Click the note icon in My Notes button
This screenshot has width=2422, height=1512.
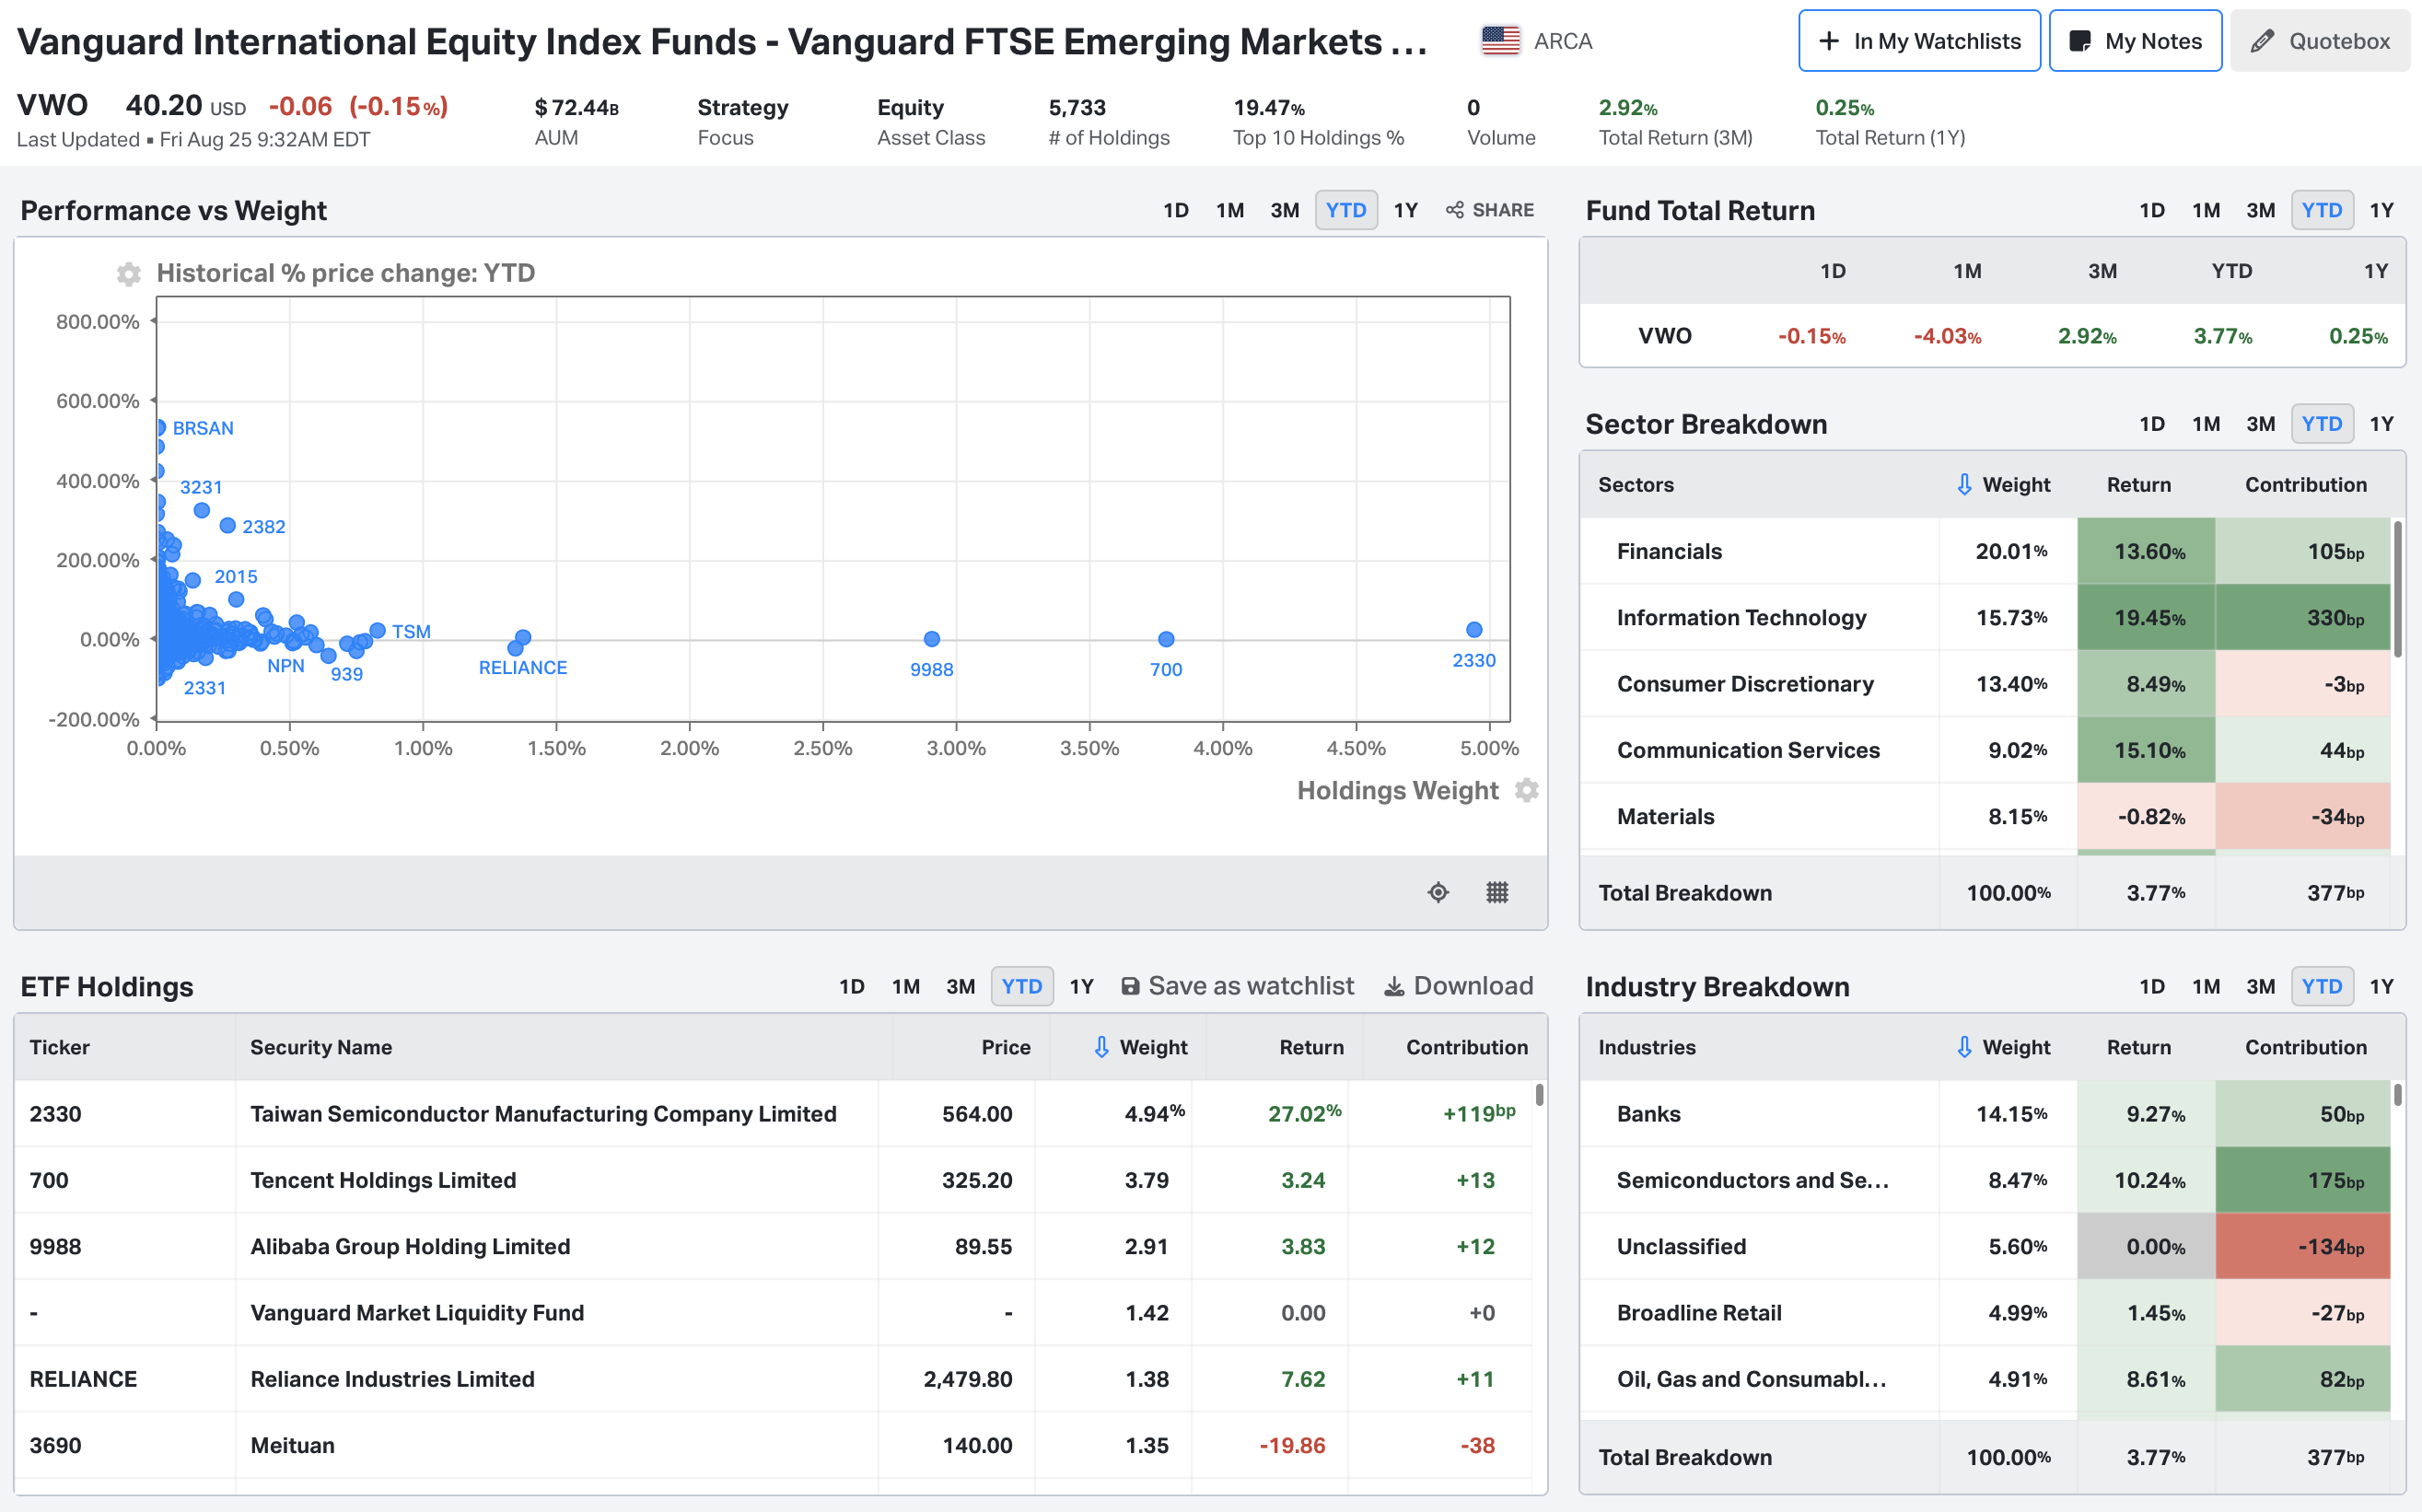pos(2080,41)
